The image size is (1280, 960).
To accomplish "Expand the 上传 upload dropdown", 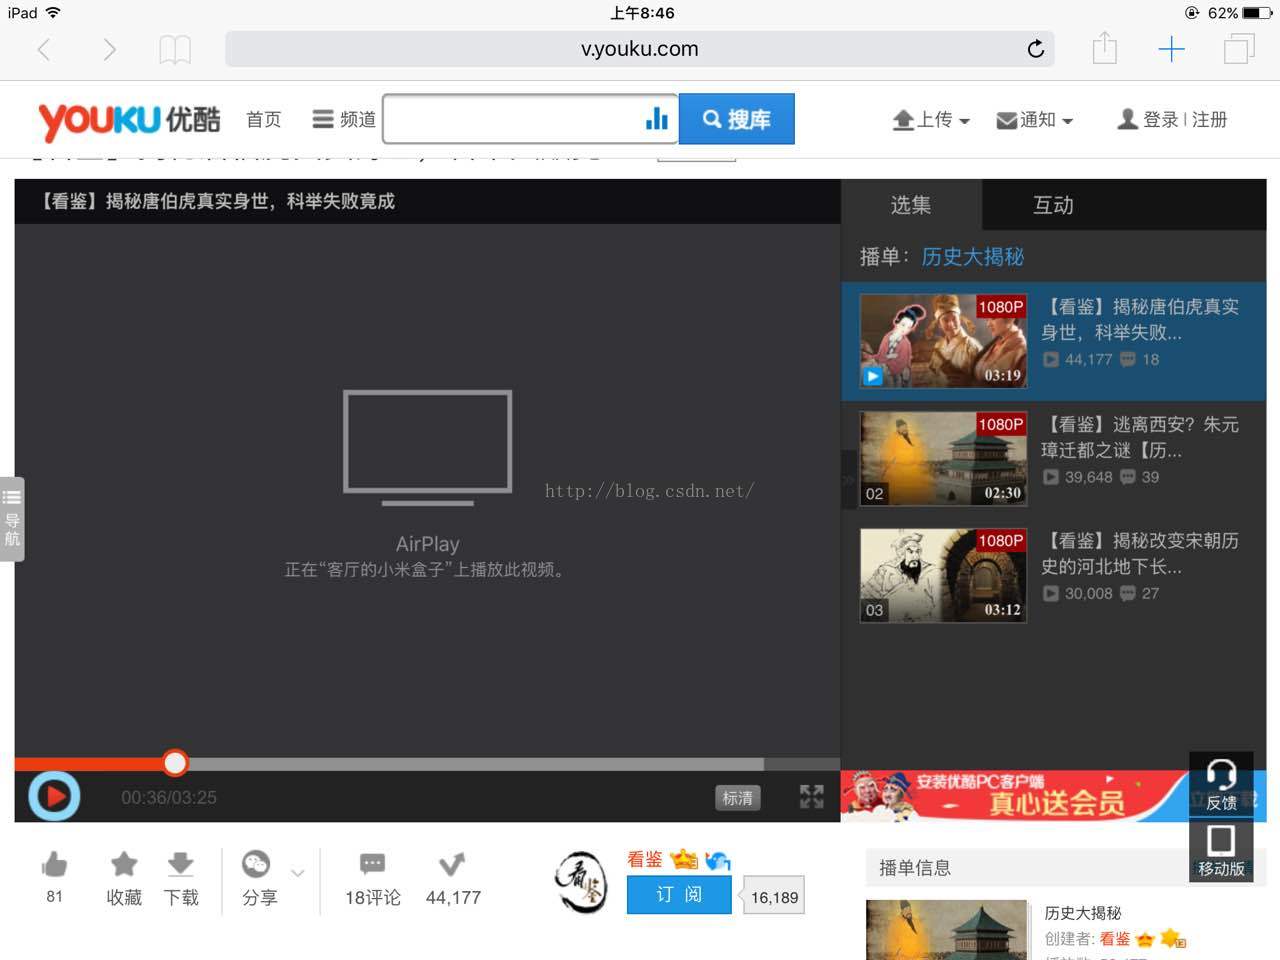I will coord(931,120).
